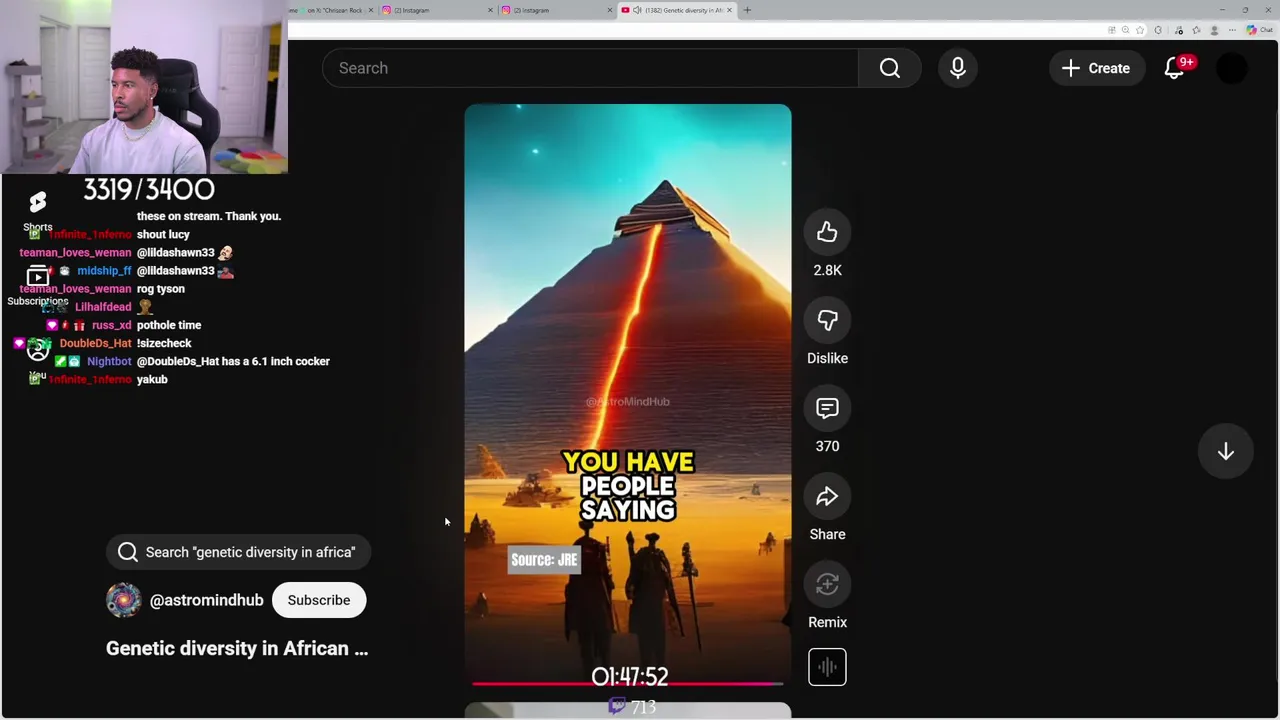Seek using the red video progress bar
The width and height of the screenshot is (1280, 720).
[627, 684]
